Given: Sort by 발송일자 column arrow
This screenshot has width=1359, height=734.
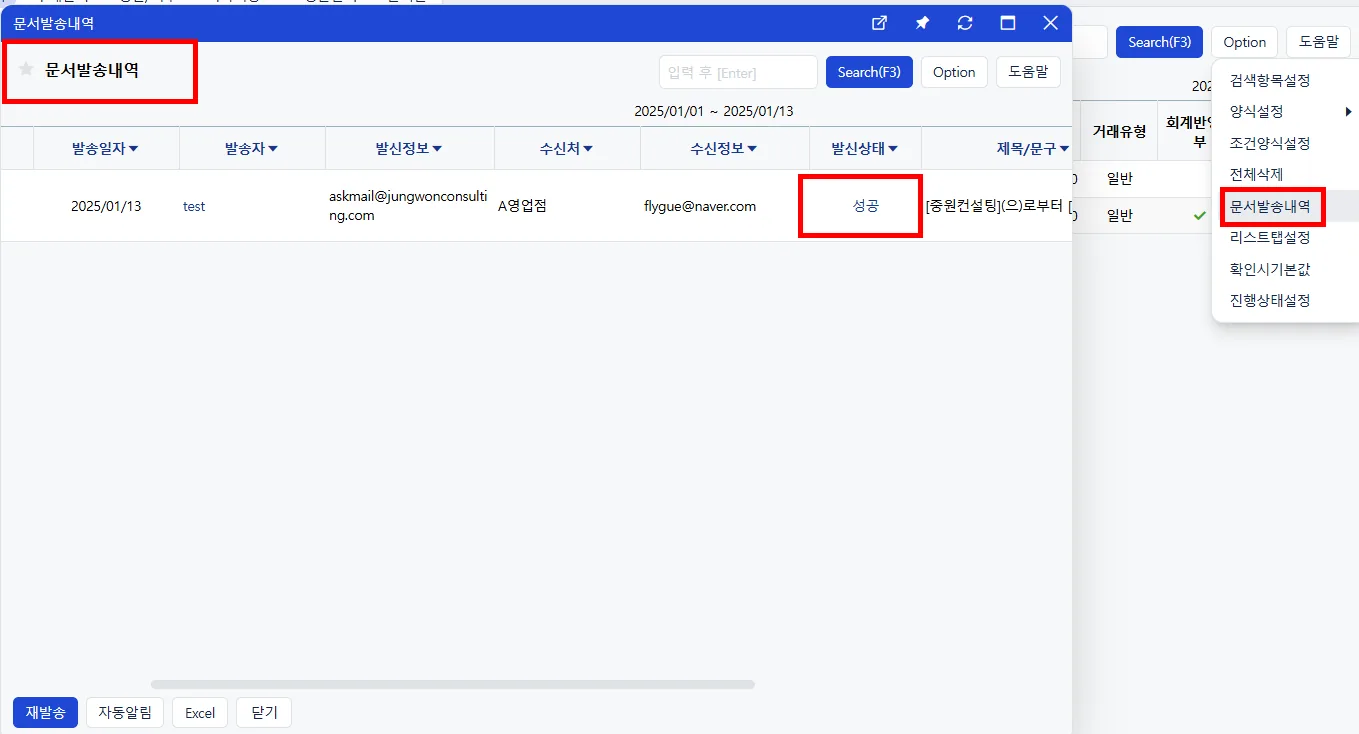Looking at the screenshot, I should (134, 149).
